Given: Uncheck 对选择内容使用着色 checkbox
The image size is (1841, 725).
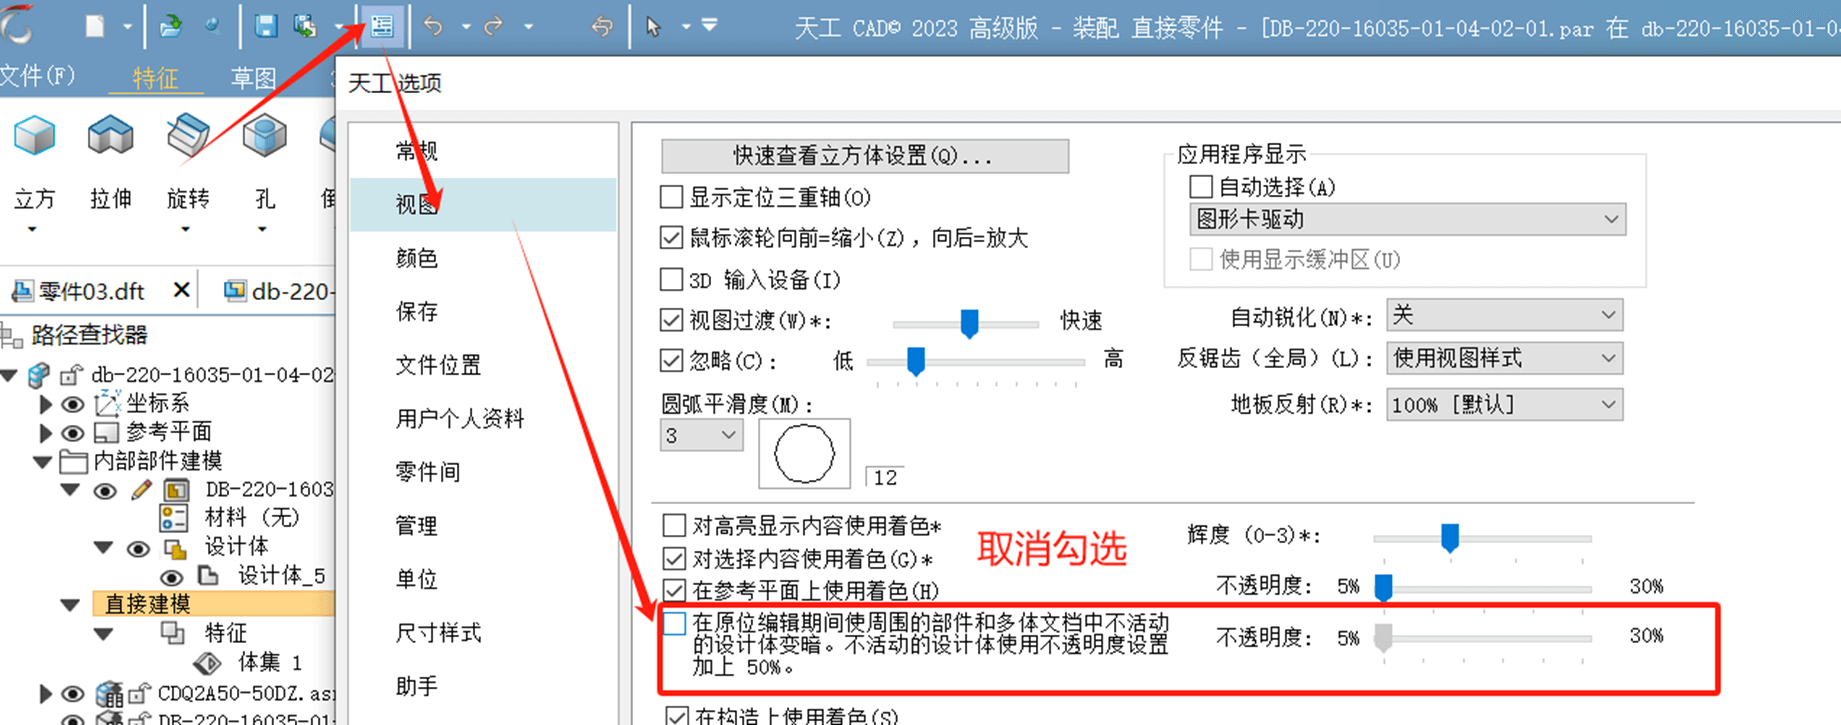Looking at the screenshot, I should [x=675, y=558].
